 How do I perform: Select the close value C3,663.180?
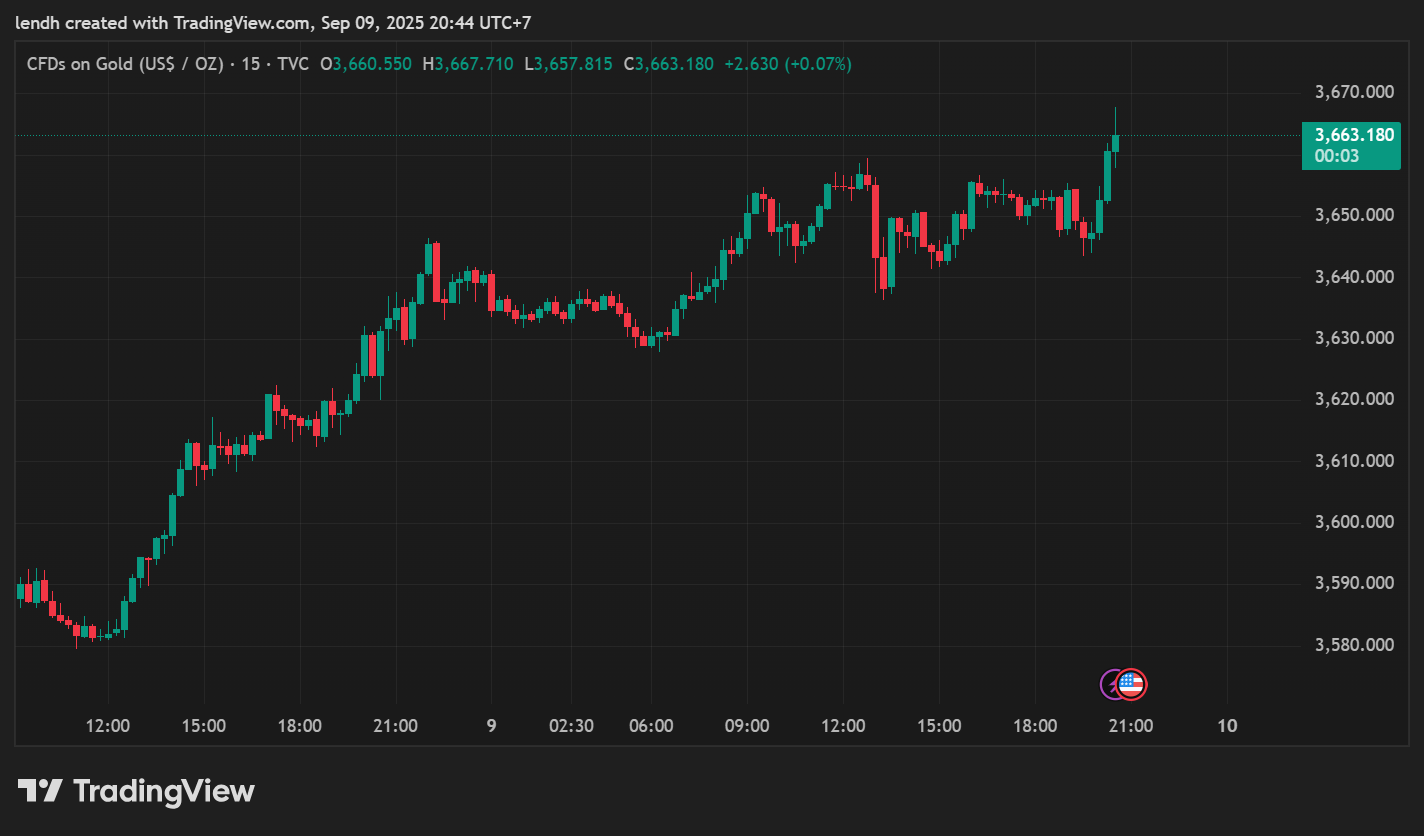(x=669, y=64)
